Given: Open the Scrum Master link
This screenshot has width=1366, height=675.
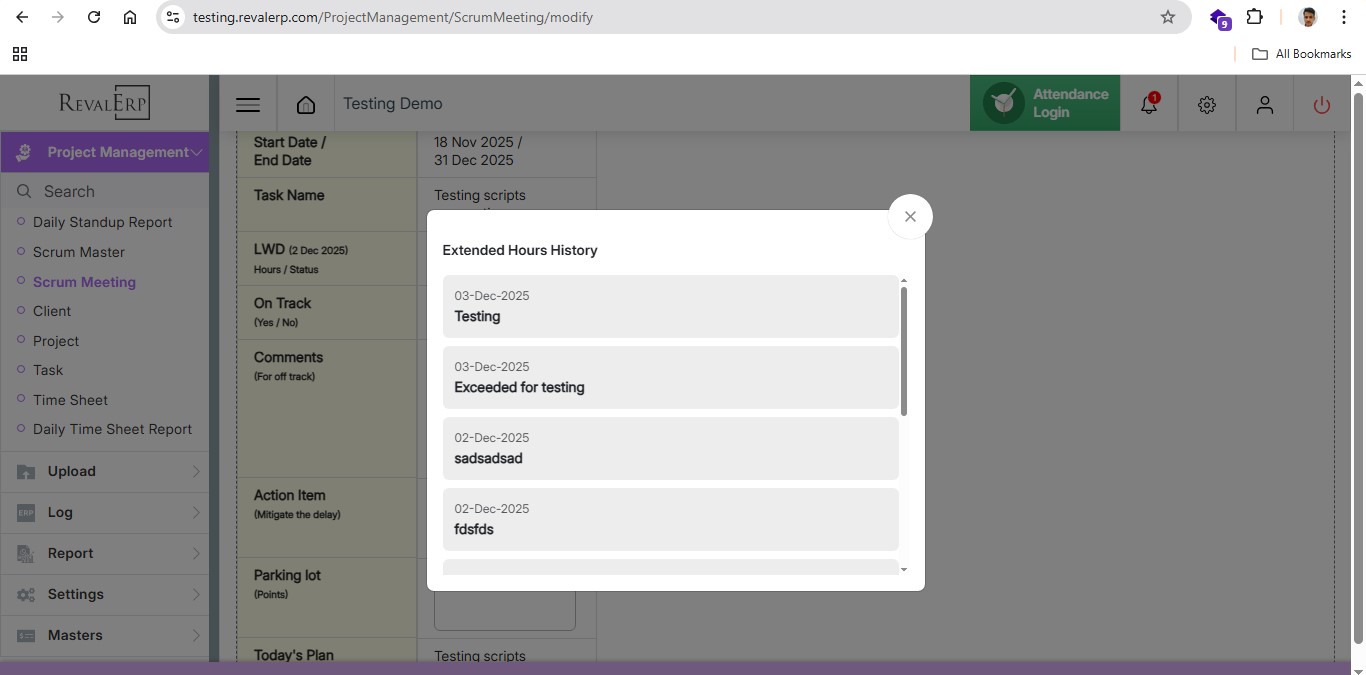Looking at the screenshot, I should 78,252.
